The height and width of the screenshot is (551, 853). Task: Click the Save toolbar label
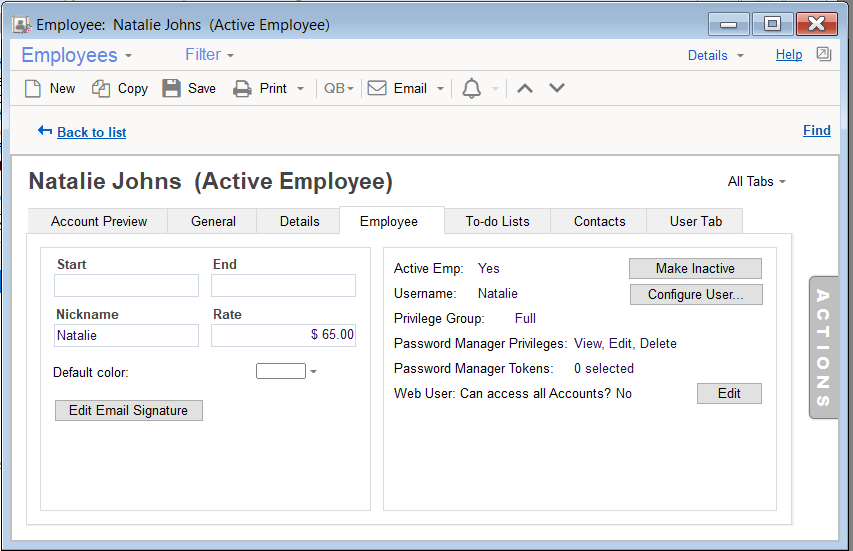point(202,89)
